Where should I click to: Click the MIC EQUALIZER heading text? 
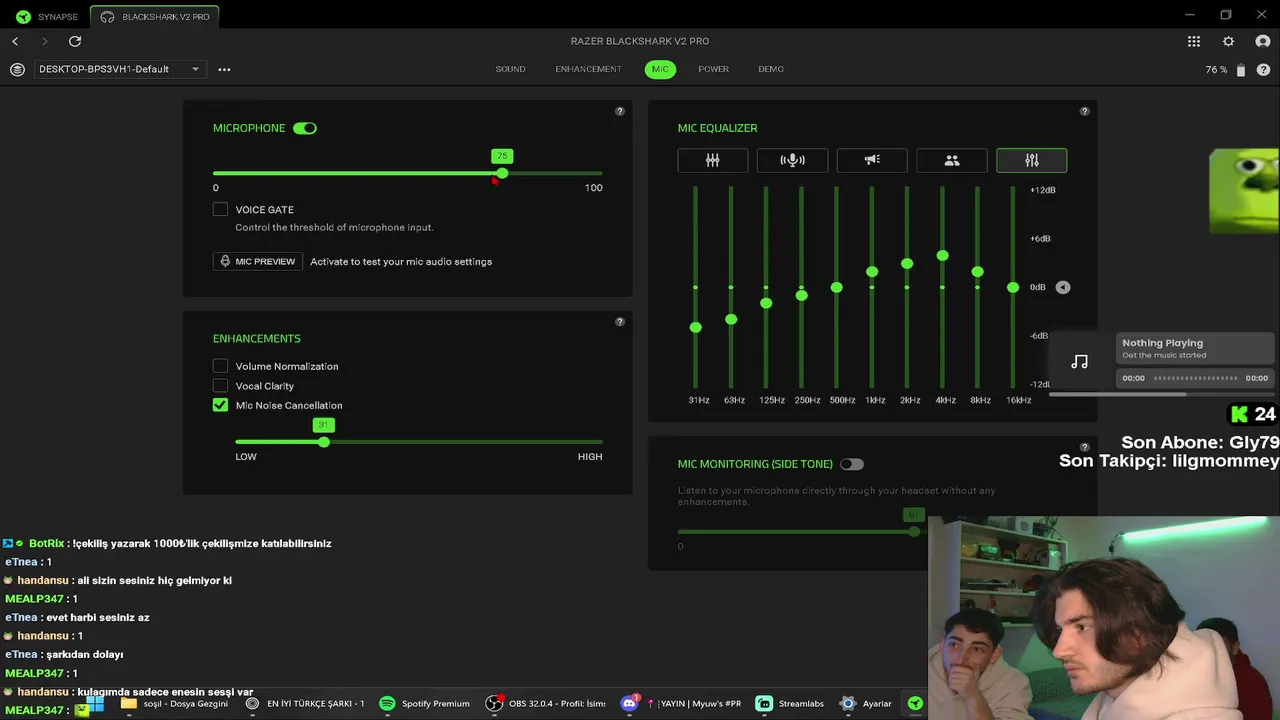click(717, 128)
